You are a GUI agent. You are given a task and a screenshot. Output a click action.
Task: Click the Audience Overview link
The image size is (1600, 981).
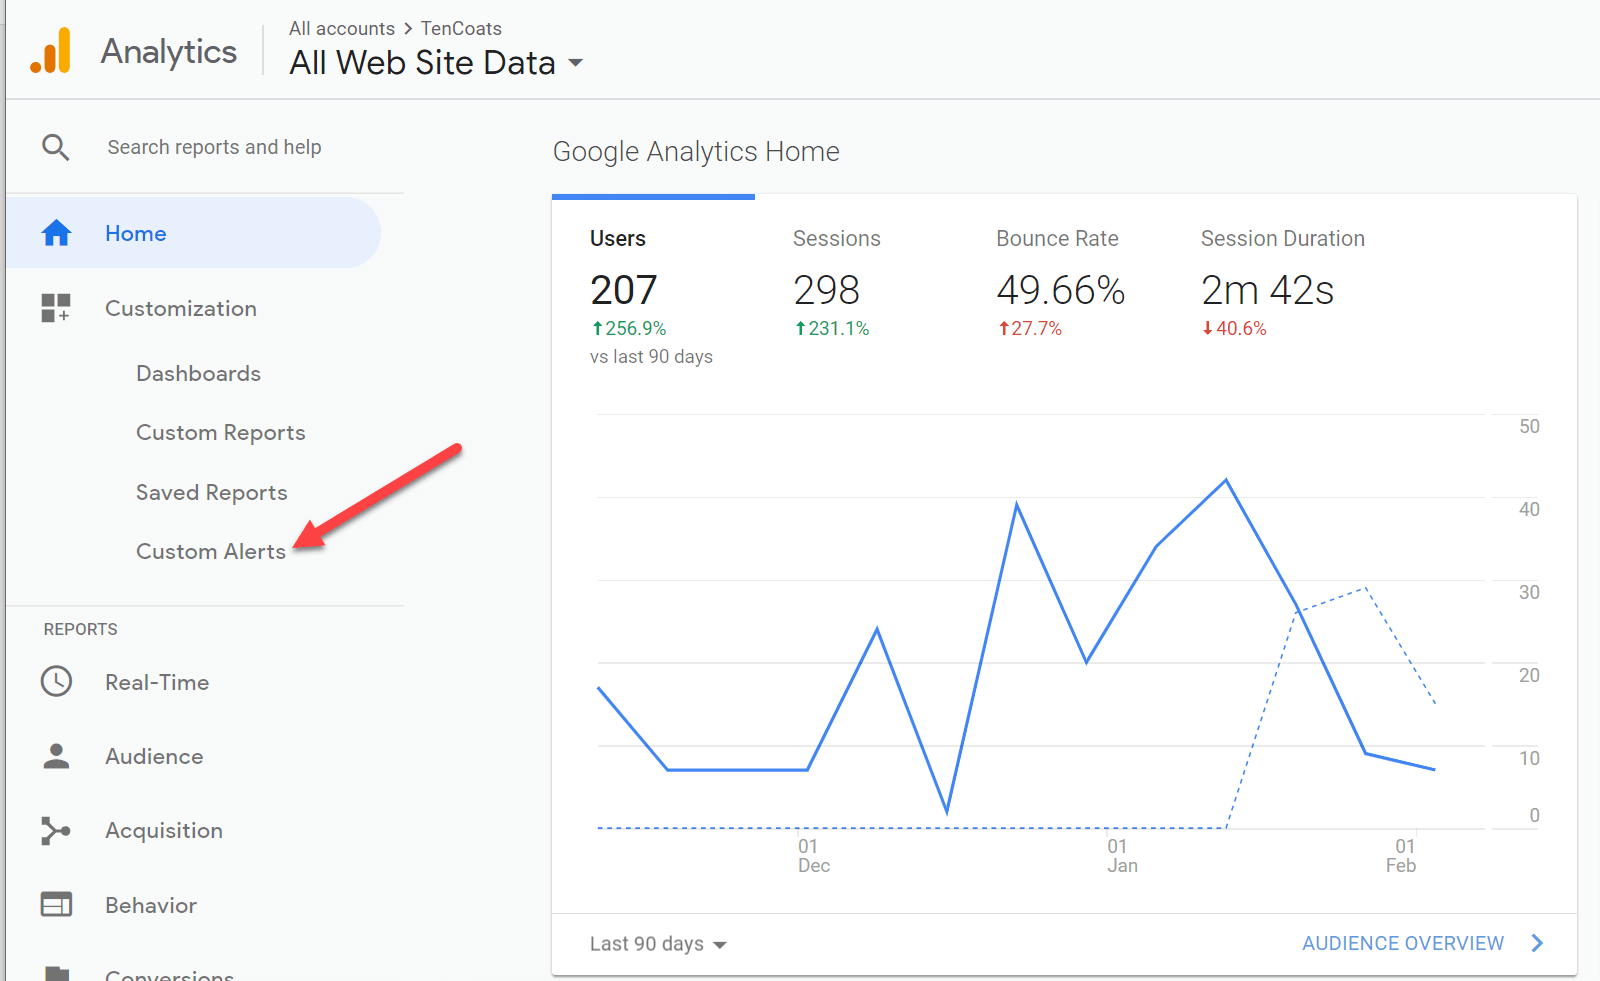coord(1403,942)
